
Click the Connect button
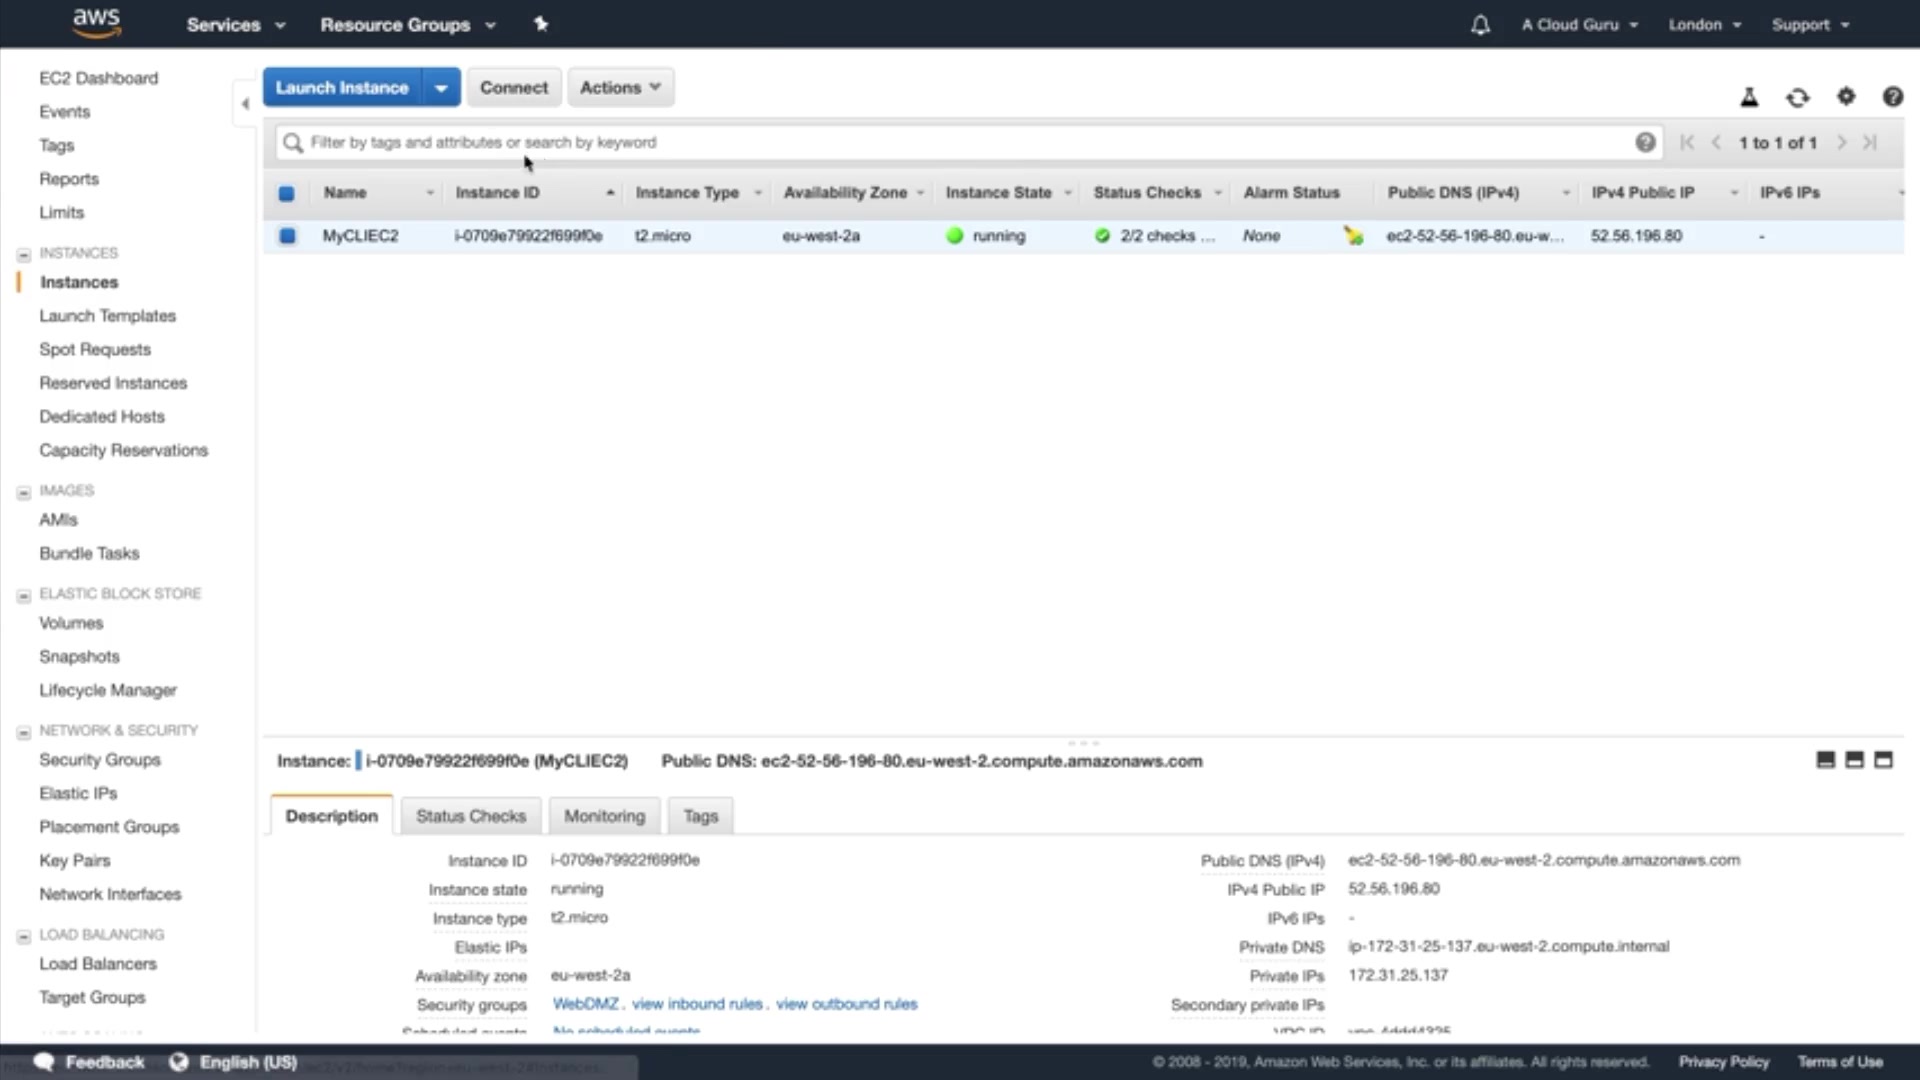514,87
